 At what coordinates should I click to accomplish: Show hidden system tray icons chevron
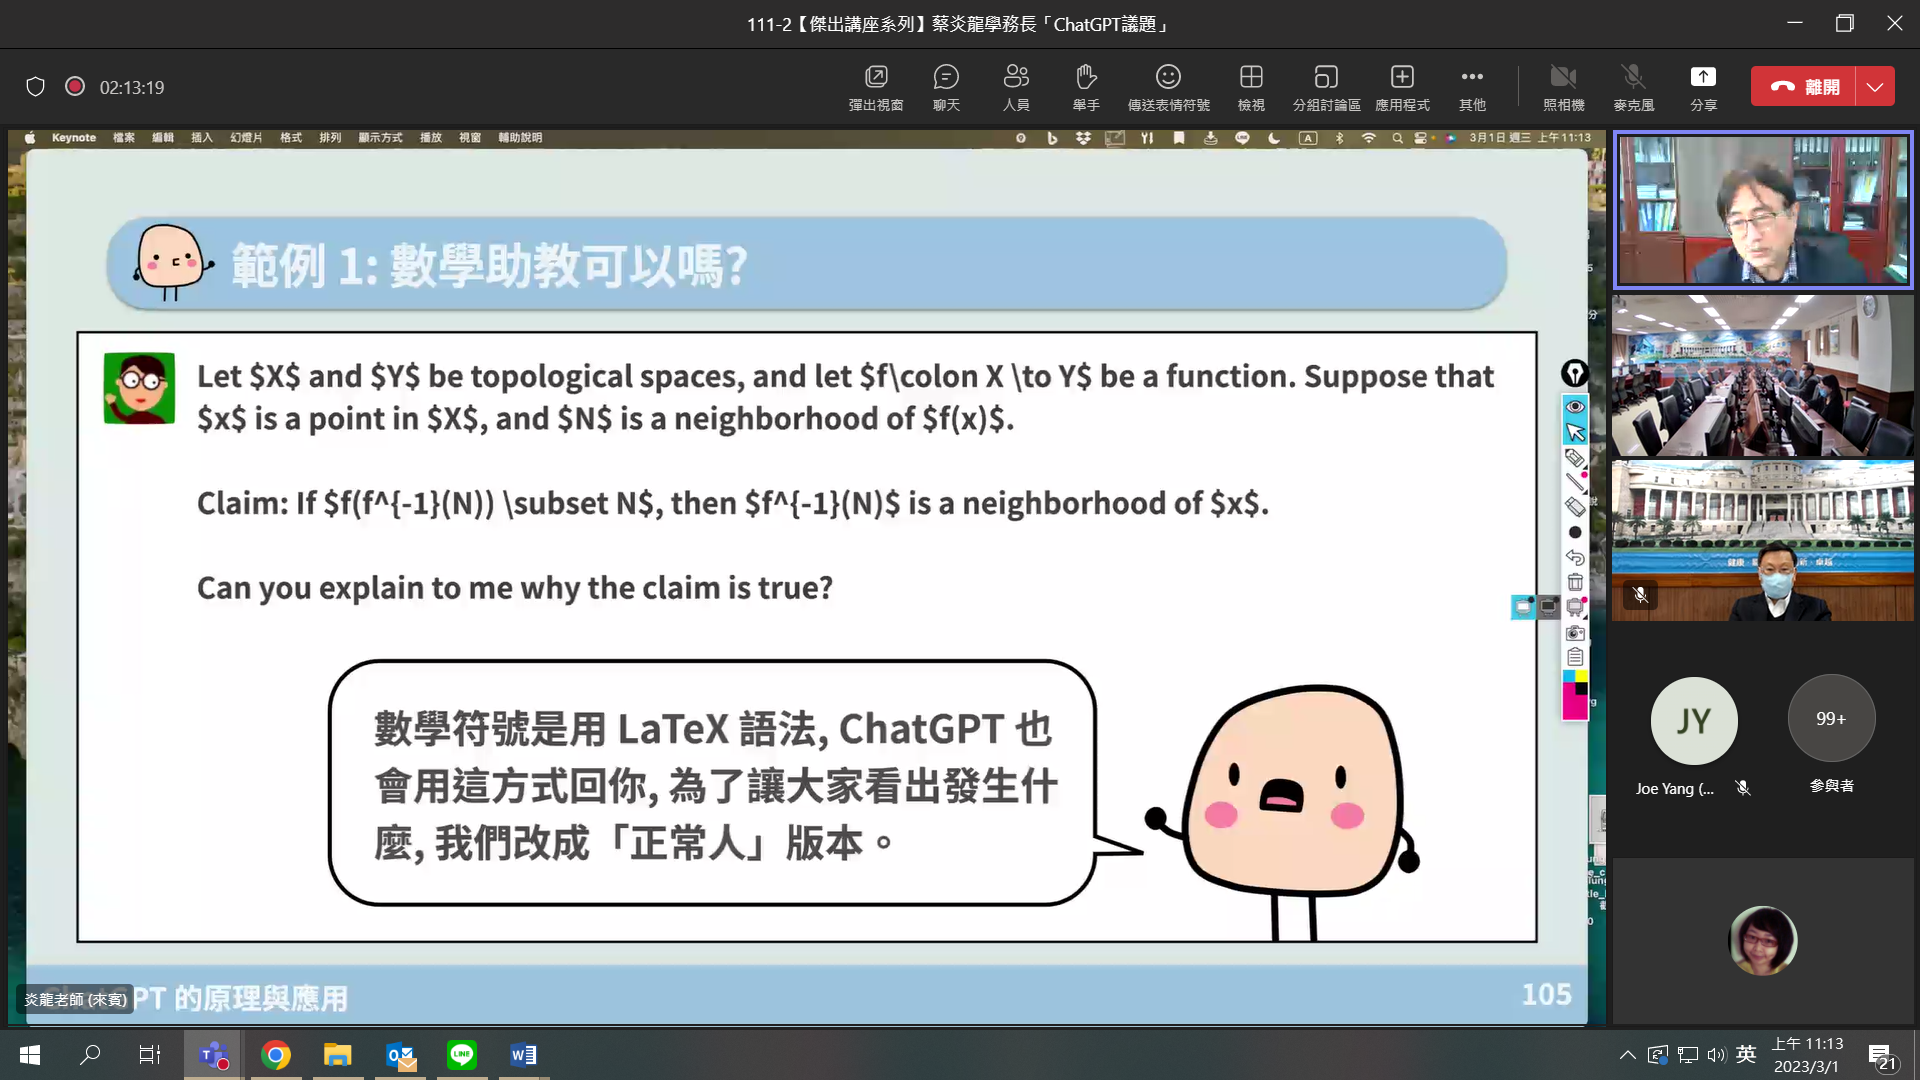pos(1628,1054)
